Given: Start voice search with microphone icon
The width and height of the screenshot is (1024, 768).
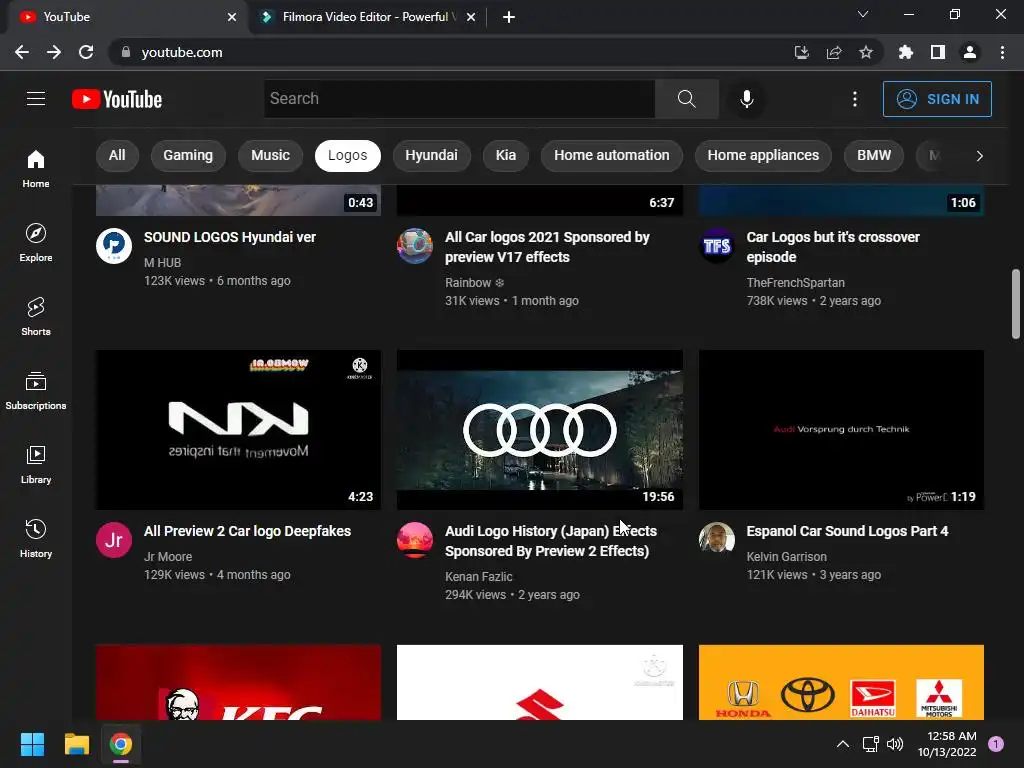Looking at the screenshot, I should pyautogui.click(x=746, y=99).
